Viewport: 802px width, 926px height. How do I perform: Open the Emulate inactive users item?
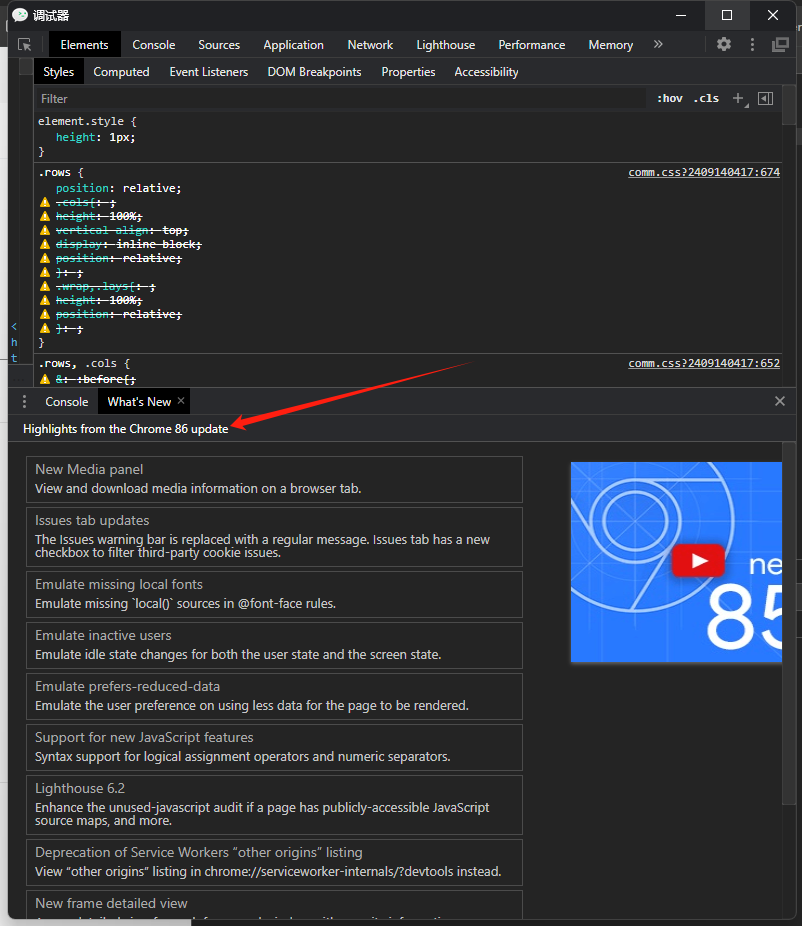275,645
